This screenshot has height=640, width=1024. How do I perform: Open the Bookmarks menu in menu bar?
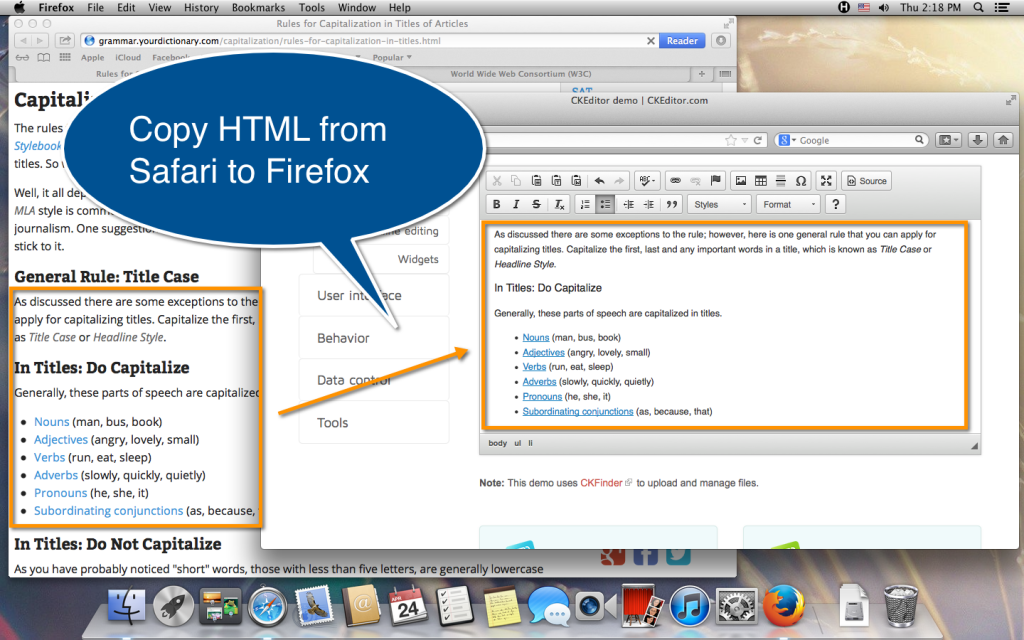point(258,8)
